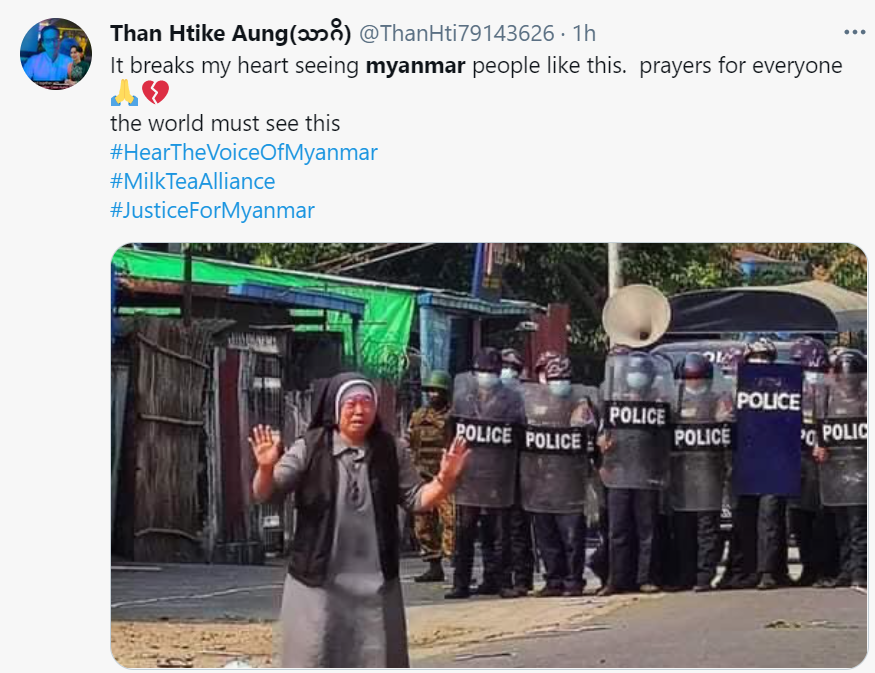Open the 1h tweet timestamp
This screenshot has width=875, height=673.
tap(584, 33)
